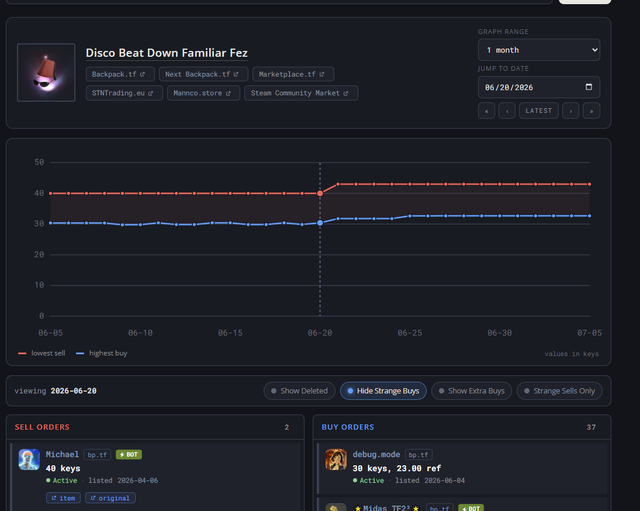Screen dimensions: 640x511
Task: Click the 30 keys, 23.00 ref buy price
Action: [x=397, y=469]
